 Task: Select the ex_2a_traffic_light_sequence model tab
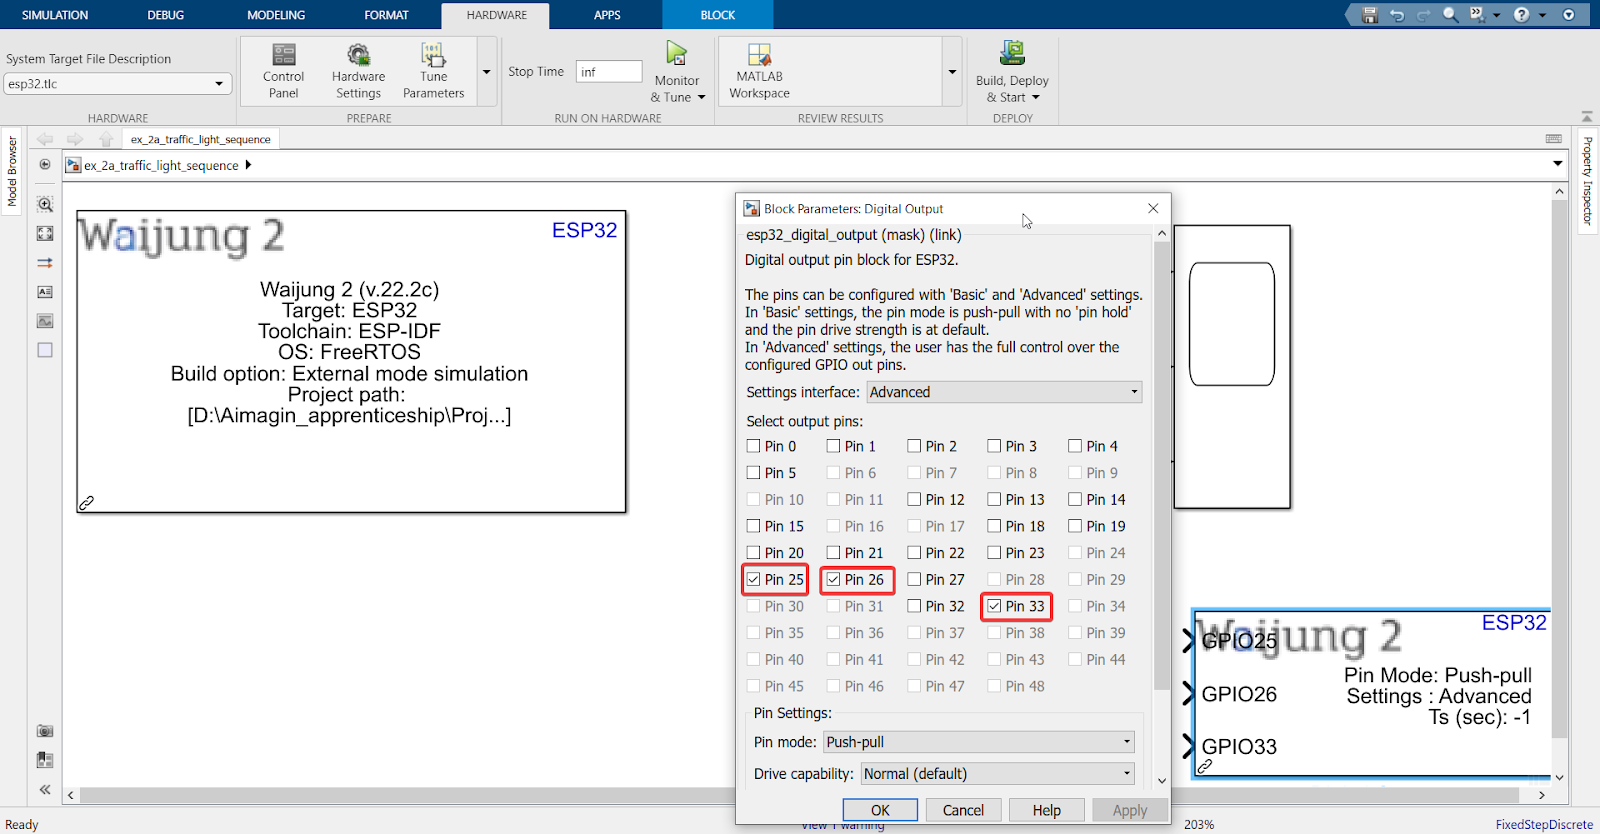(200, 139)
